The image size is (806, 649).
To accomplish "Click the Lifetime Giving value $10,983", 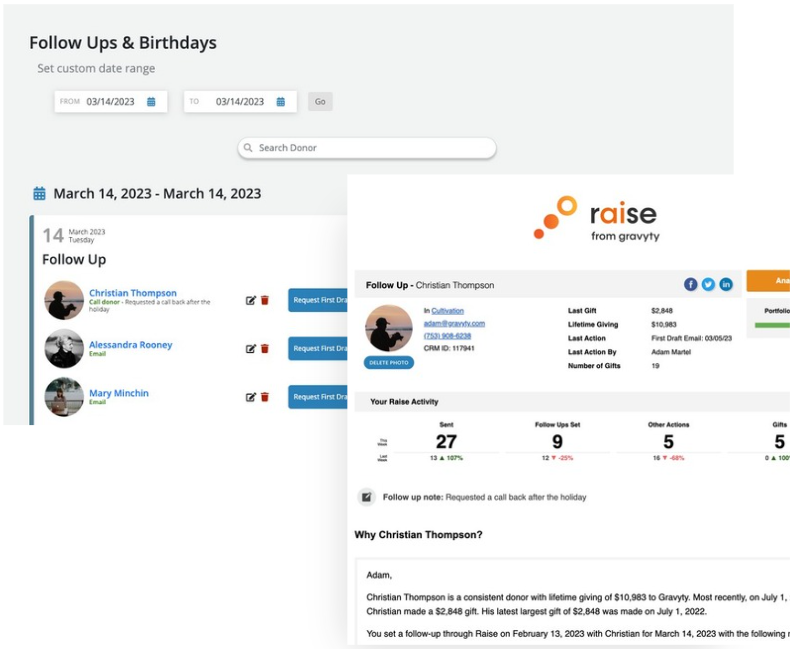I will click(664, 325).
